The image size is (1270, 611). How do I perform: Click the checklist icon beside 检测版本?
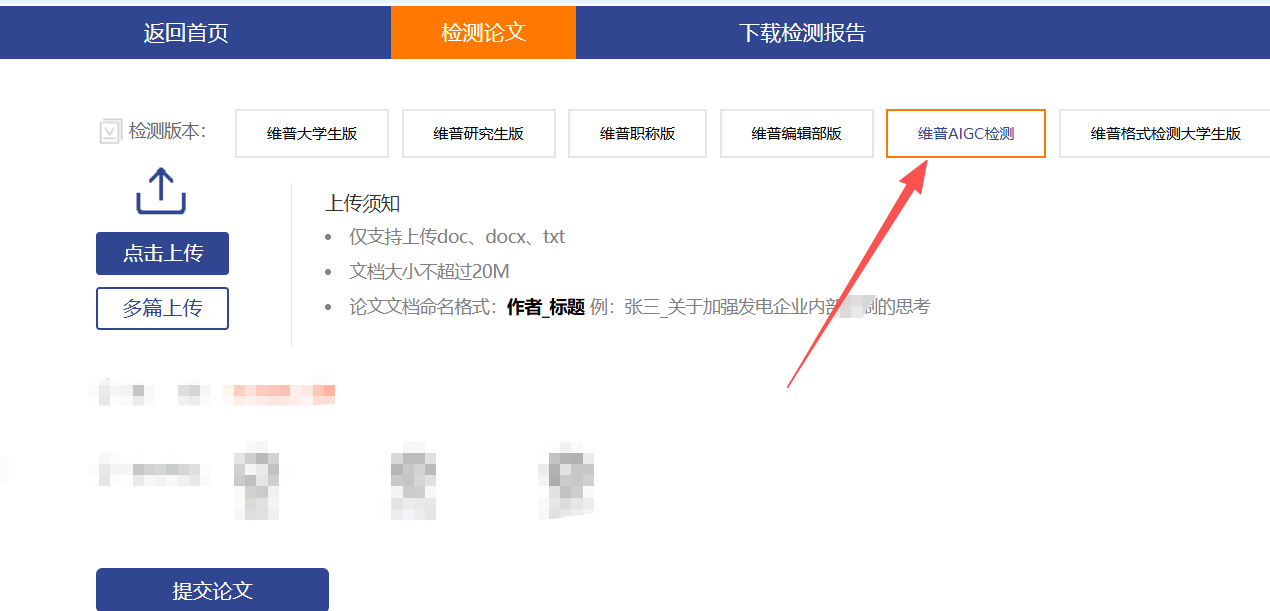(x=110, y=132)
